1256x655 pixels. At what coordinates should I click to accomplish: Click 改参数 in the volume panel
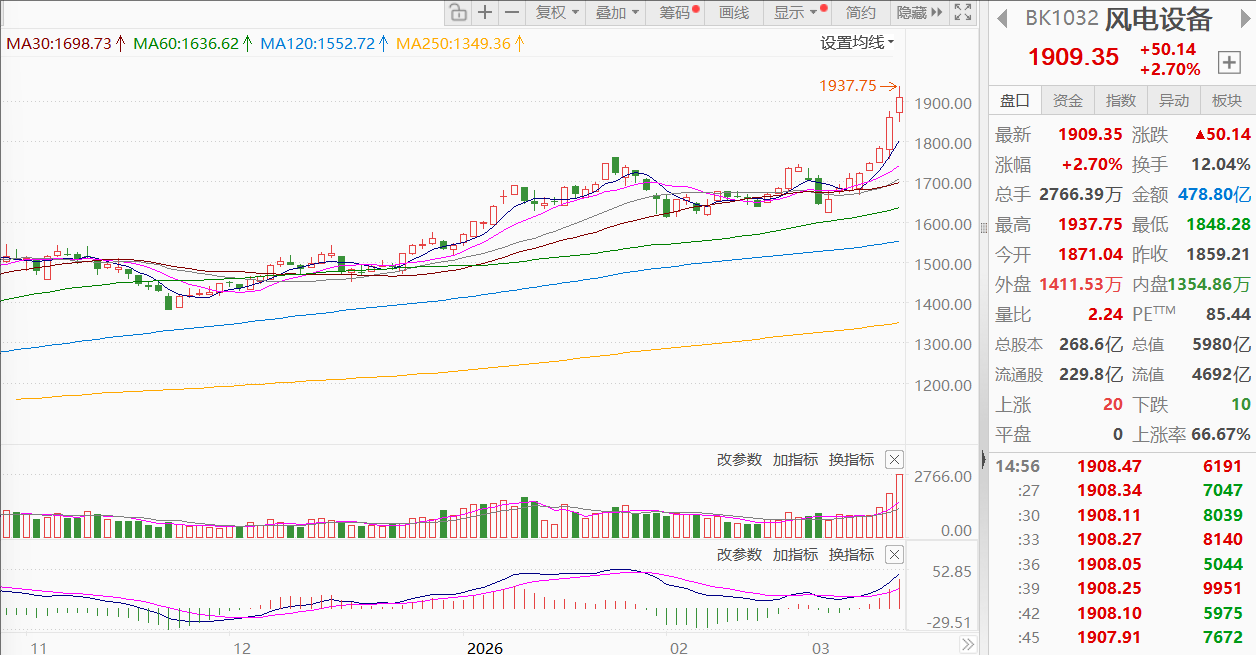[x=739, y=460]
